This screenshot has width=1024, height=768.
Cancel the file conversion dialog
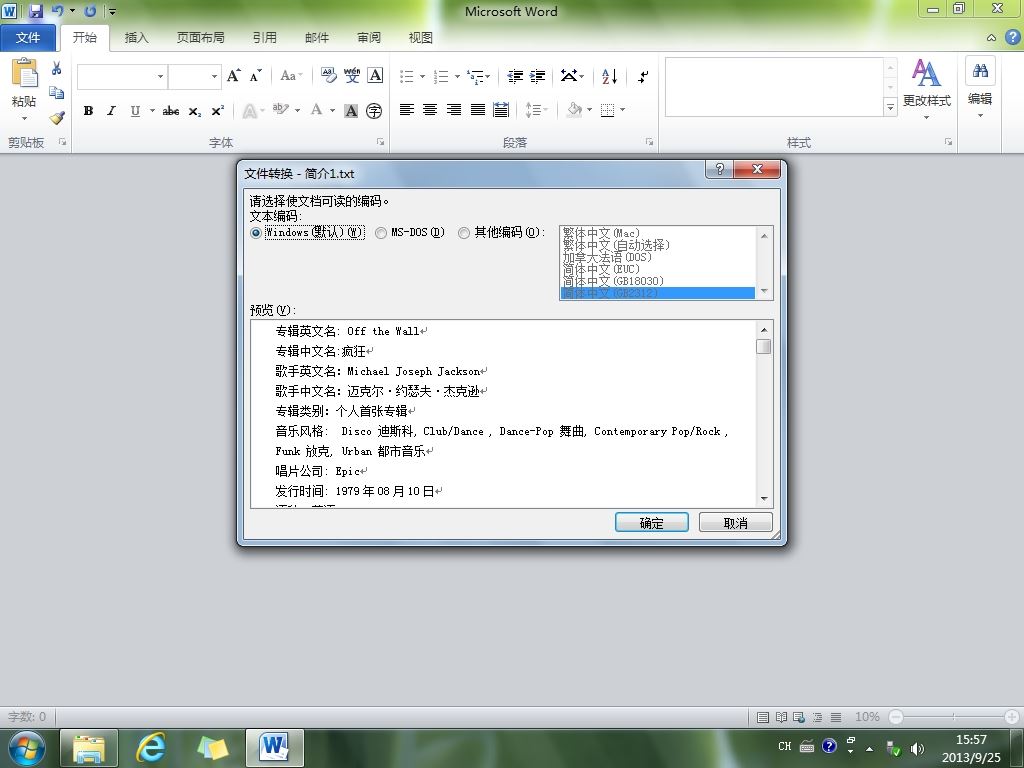coord(735,522)
